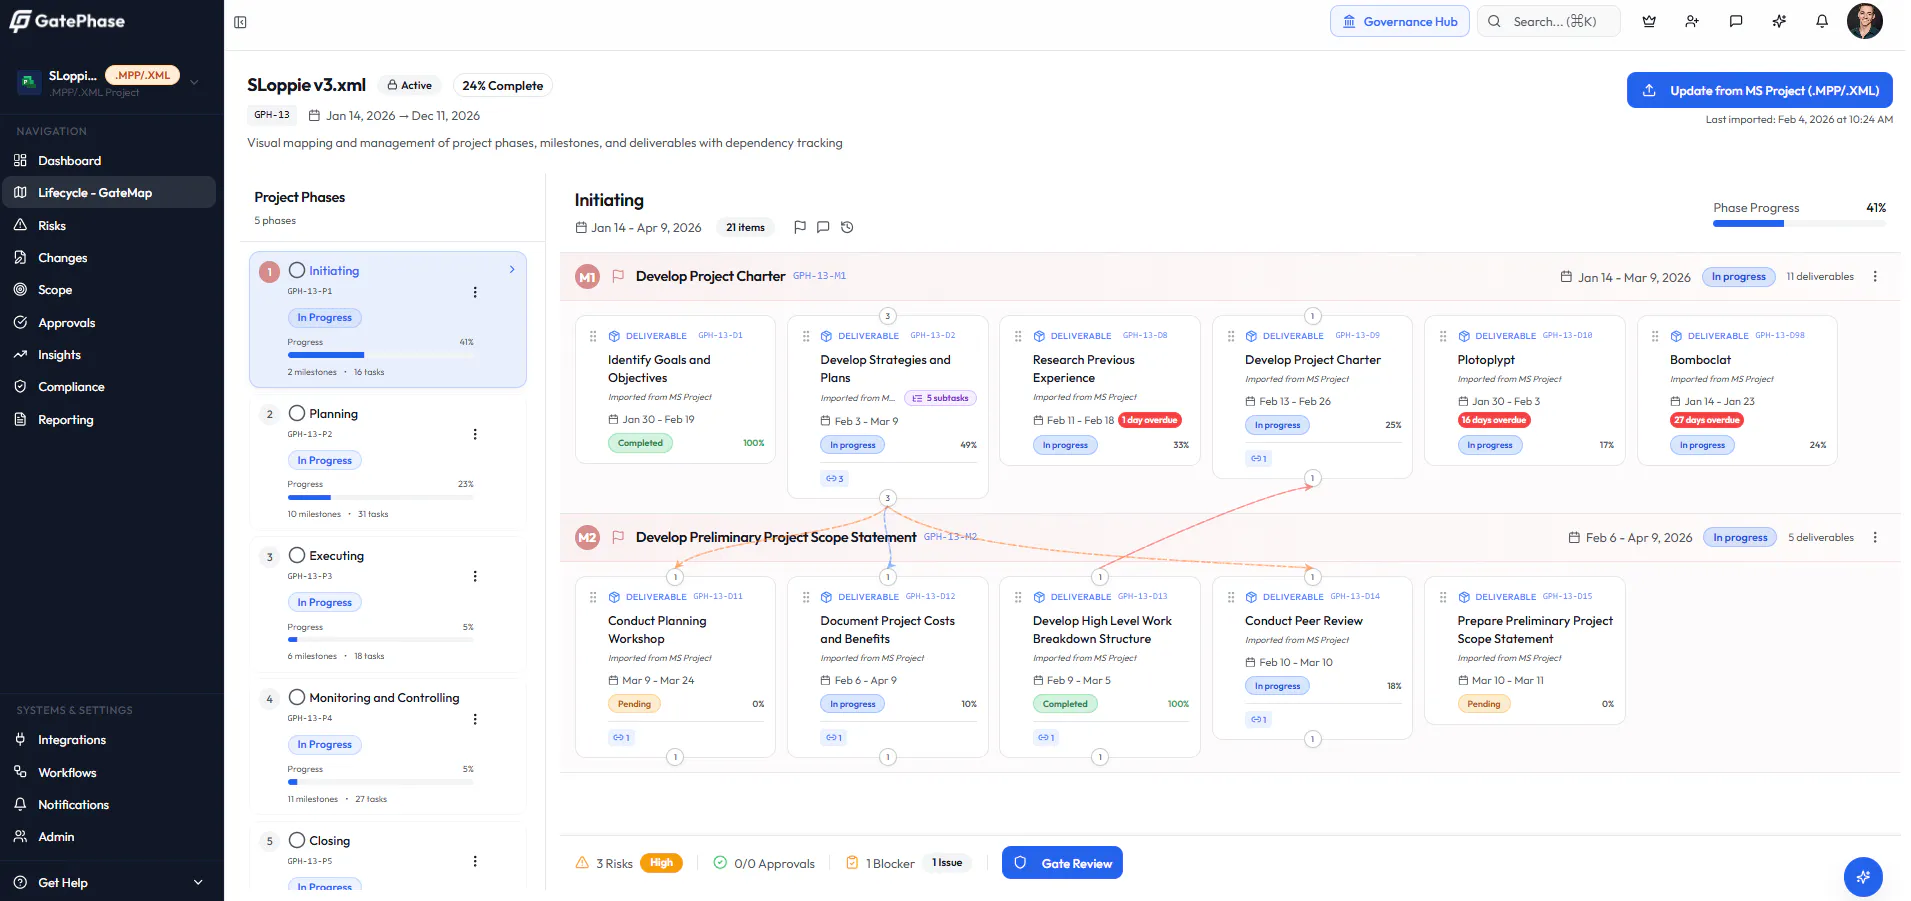Screen dimensions: 1911x901
Task: Open notifications bell in top bar
Action: 1822,21
